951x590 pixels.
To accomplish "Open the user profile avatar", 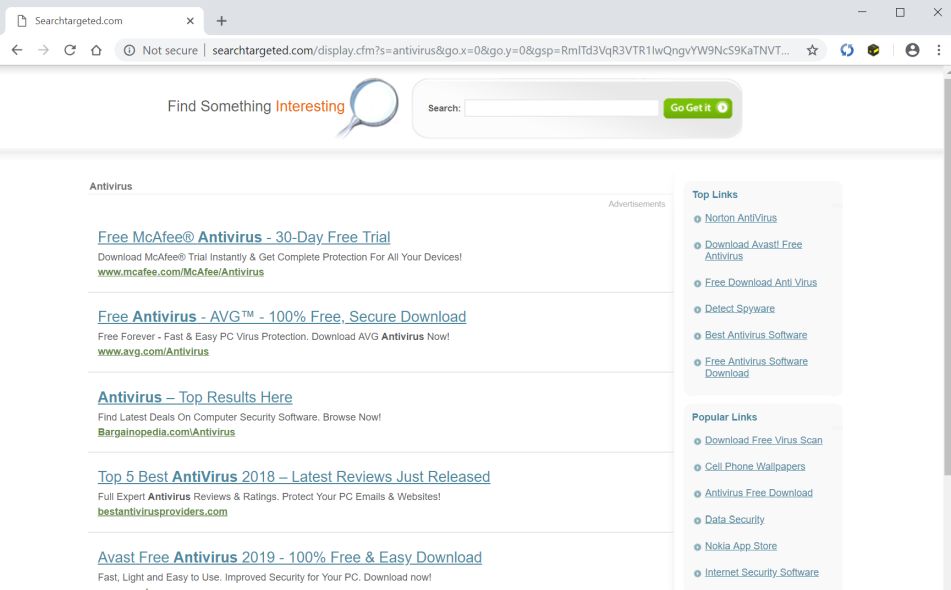I will 912,50.
